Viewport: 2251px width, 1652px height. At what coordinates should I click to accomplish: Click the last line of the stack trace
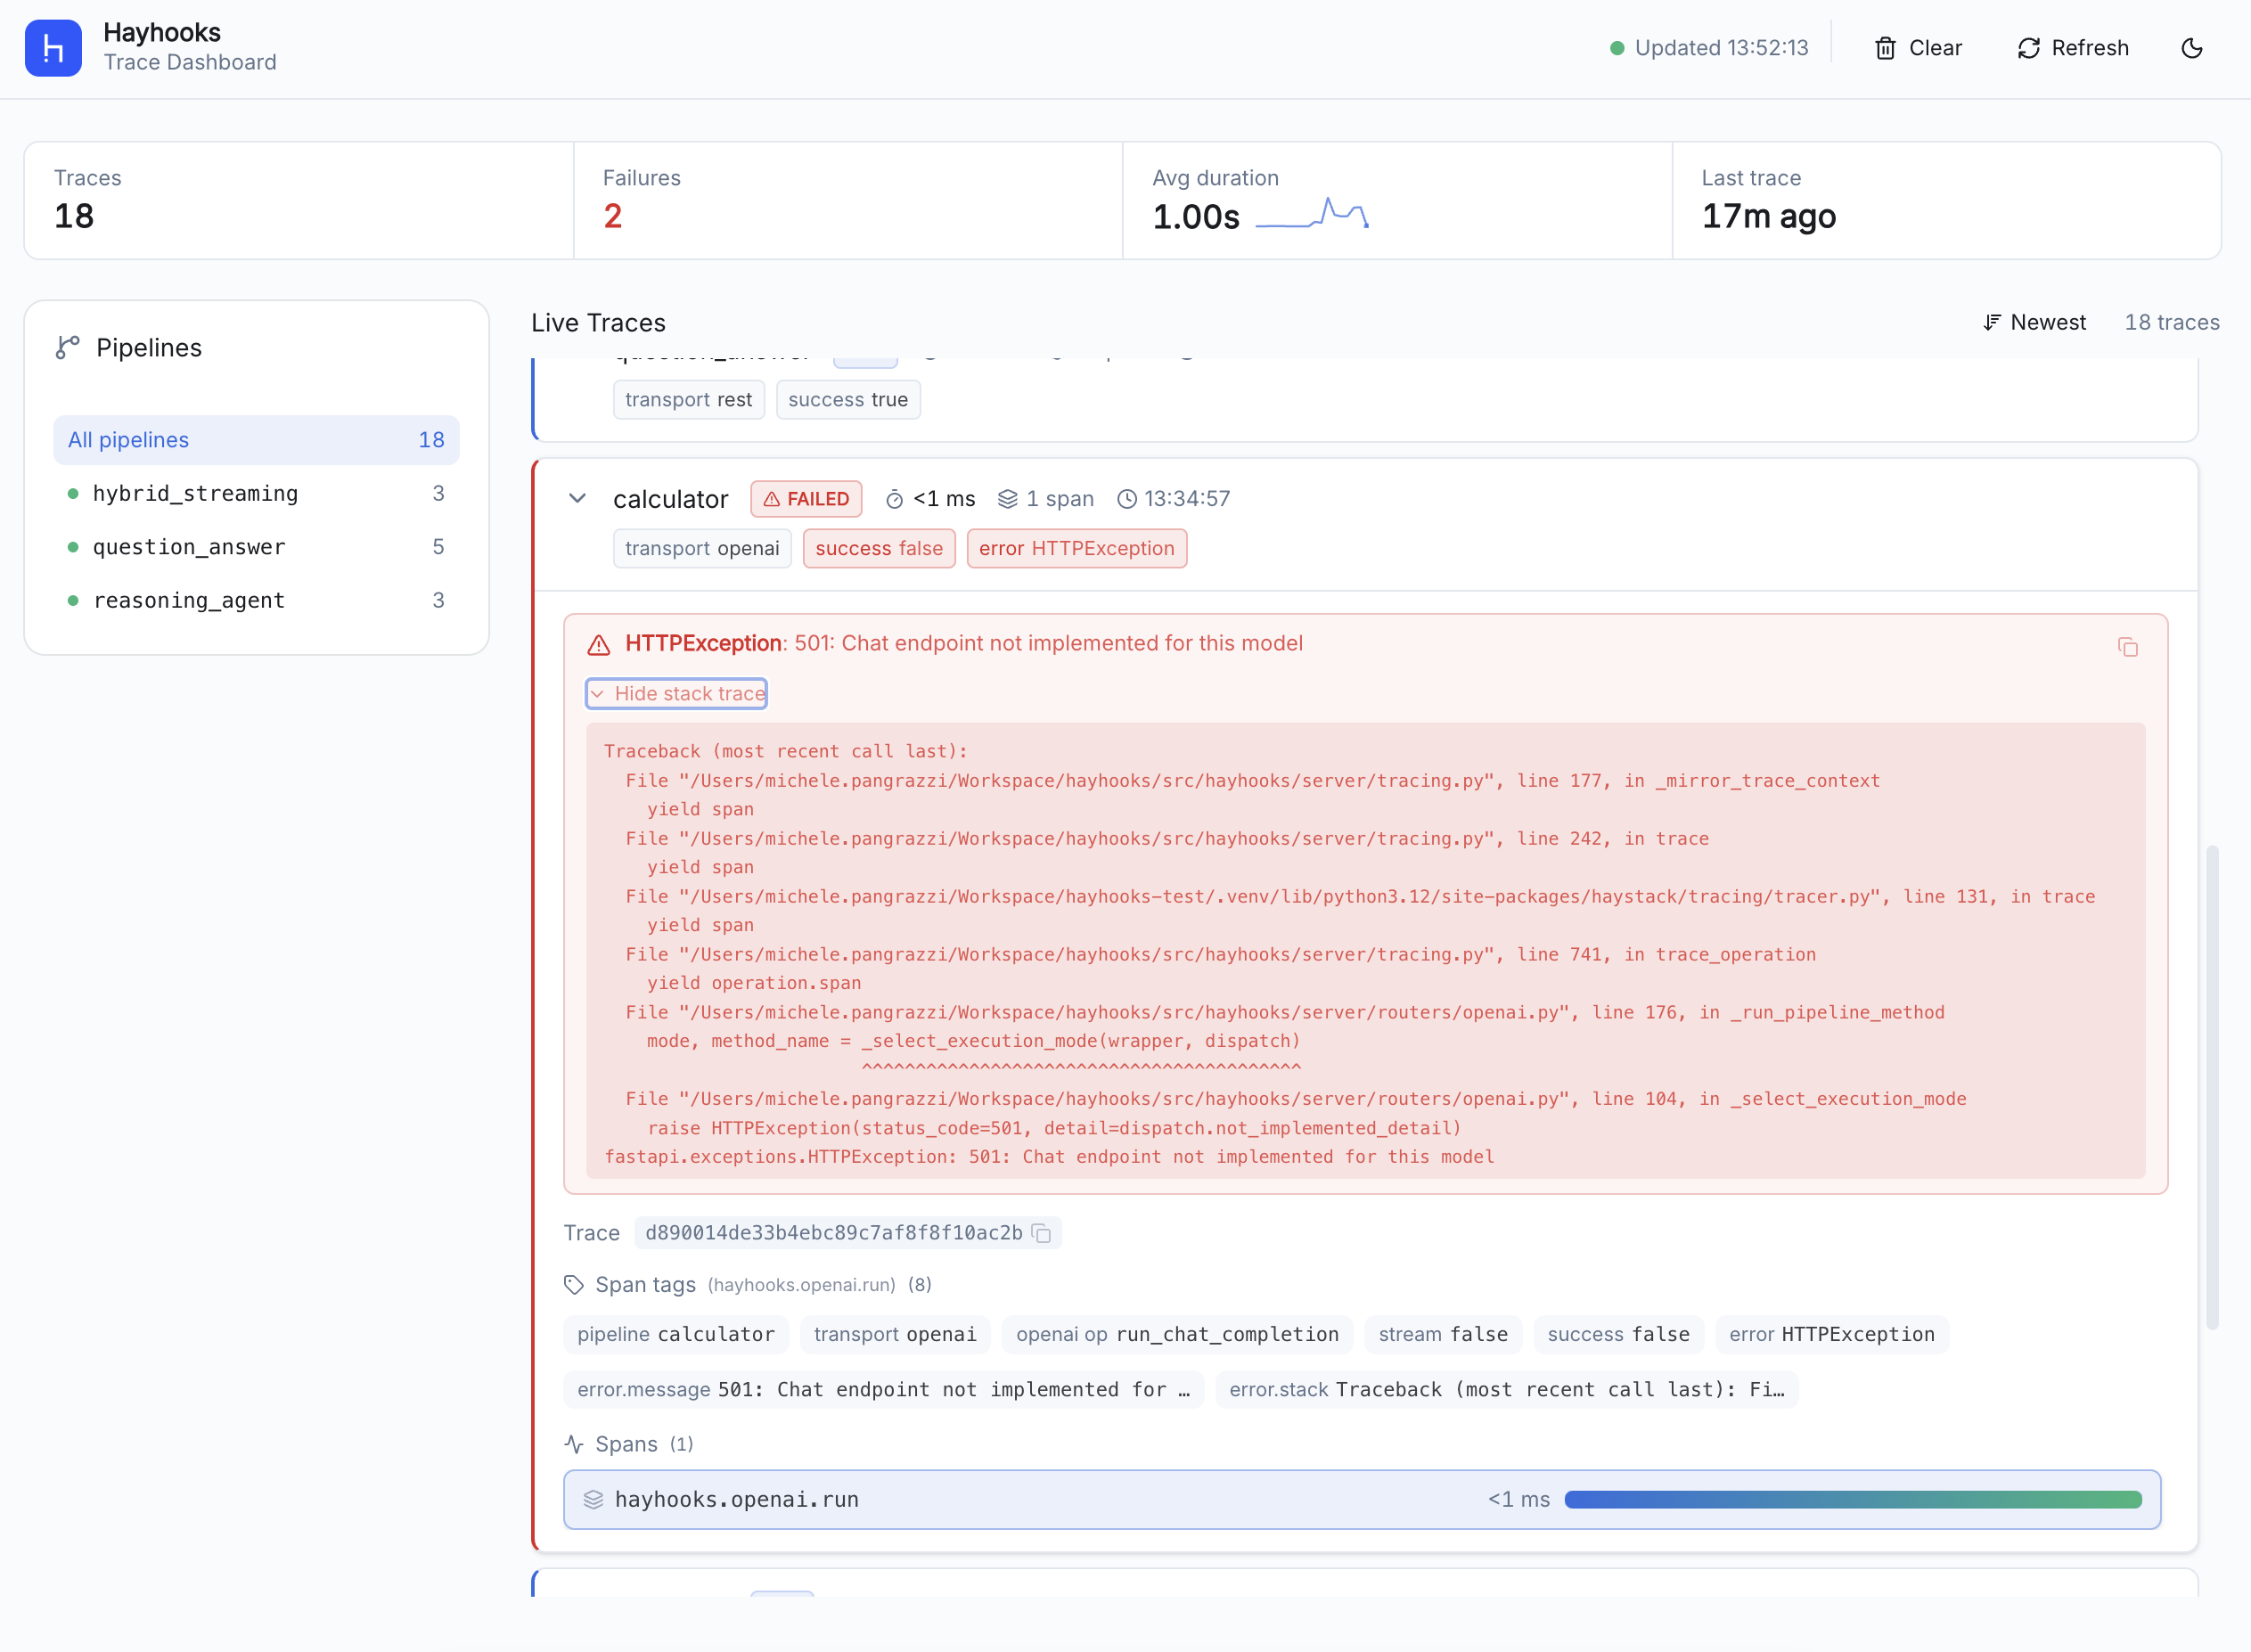pyautogui.click(x=1049, y=1157)
